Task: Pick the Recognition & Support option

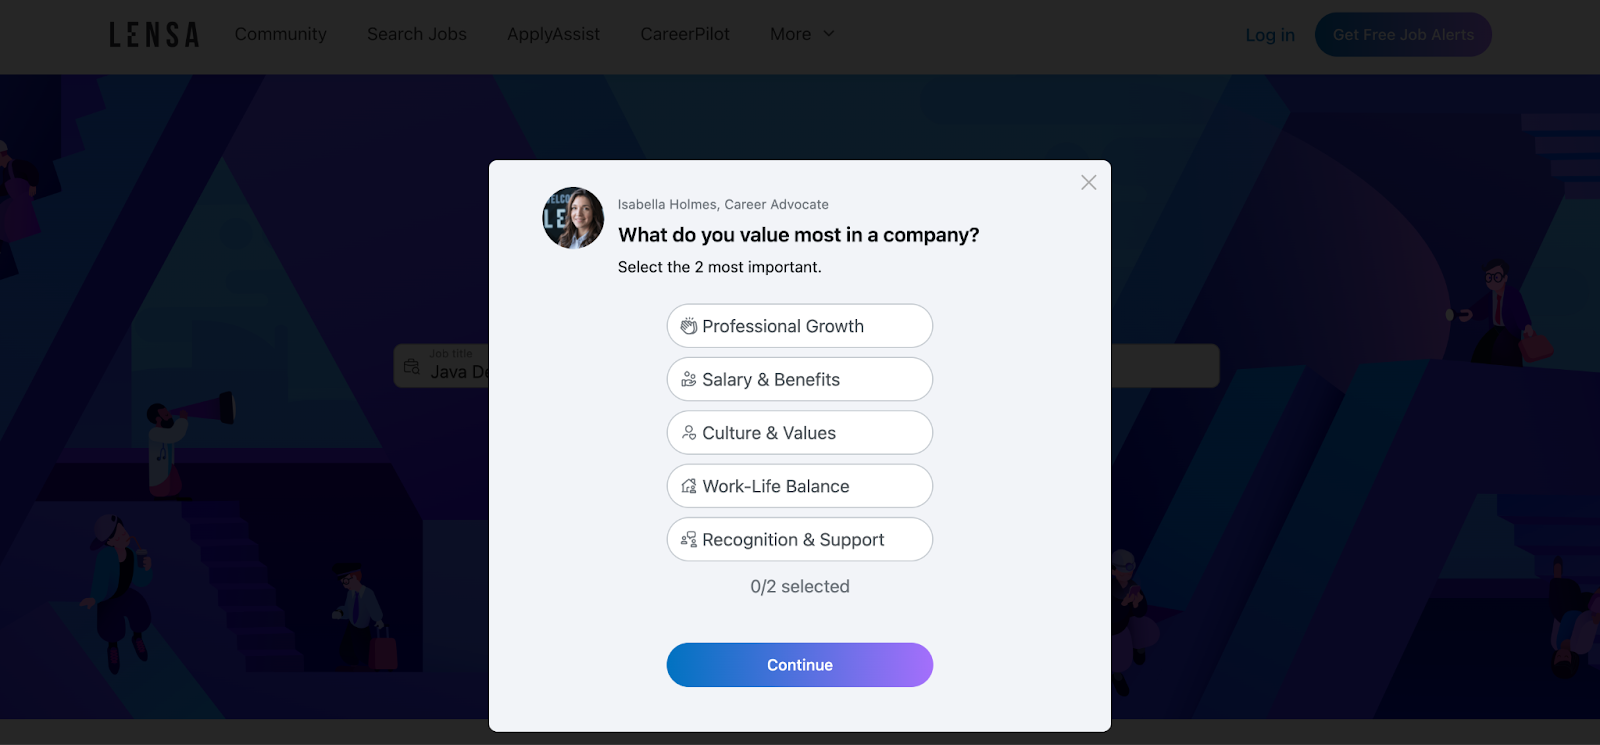Action: (x=799, y=540)
